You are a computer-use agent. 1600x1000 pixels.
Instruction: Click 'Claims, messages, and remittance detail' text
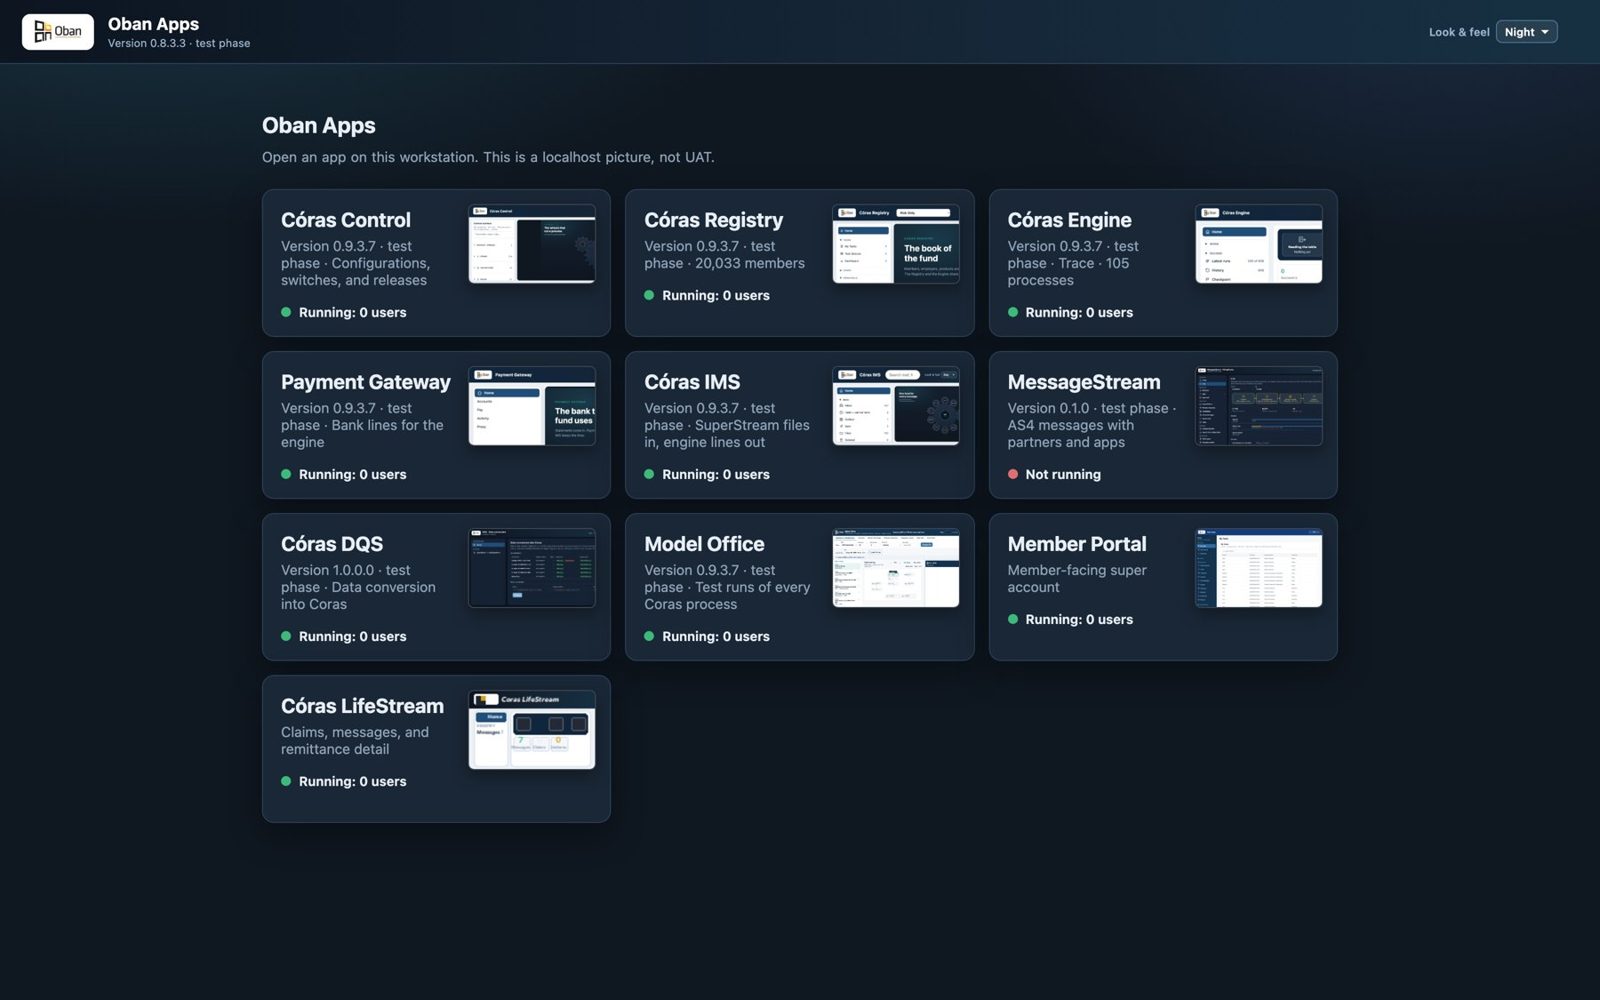pos(355,741)
